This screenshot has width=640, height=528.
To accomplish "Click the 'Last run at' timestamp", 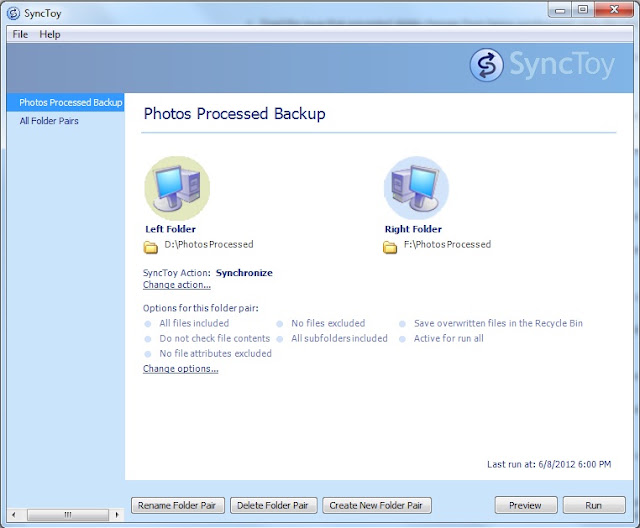I will pos(549,464).
